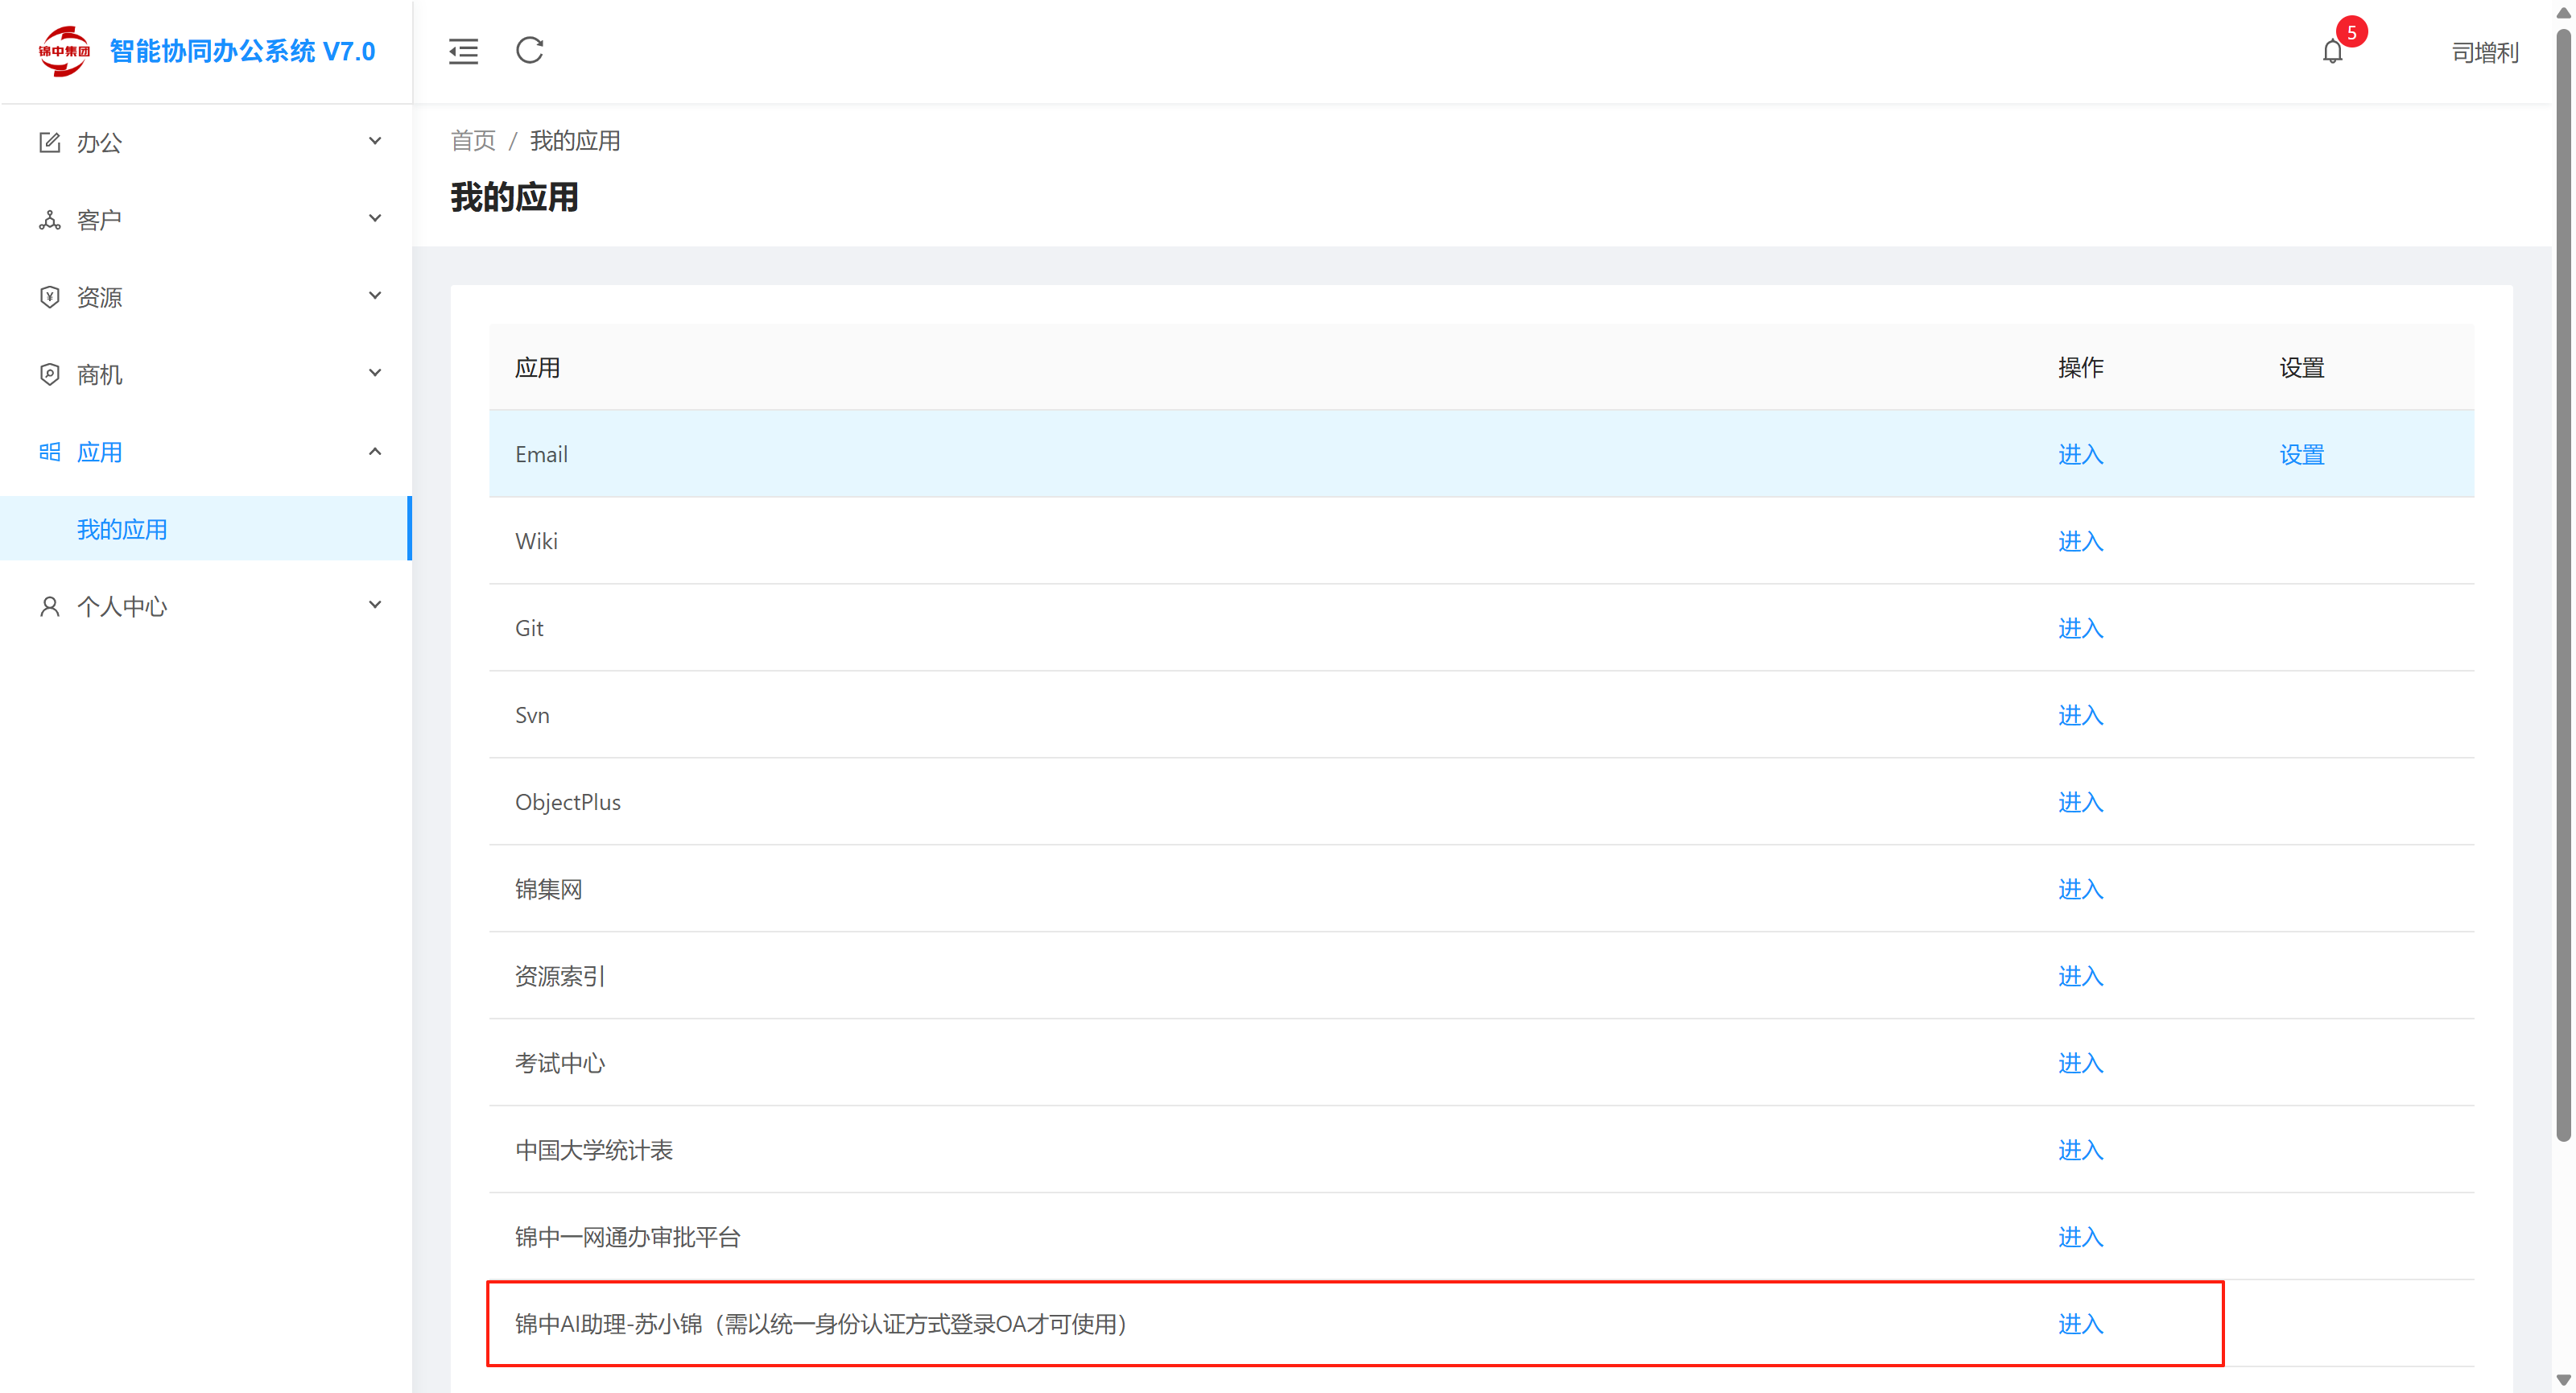Click the 商机 shield icon in sidebar
This screenshot has width=2576, height=1393.
pyautogui.click(x=49, y=374)
